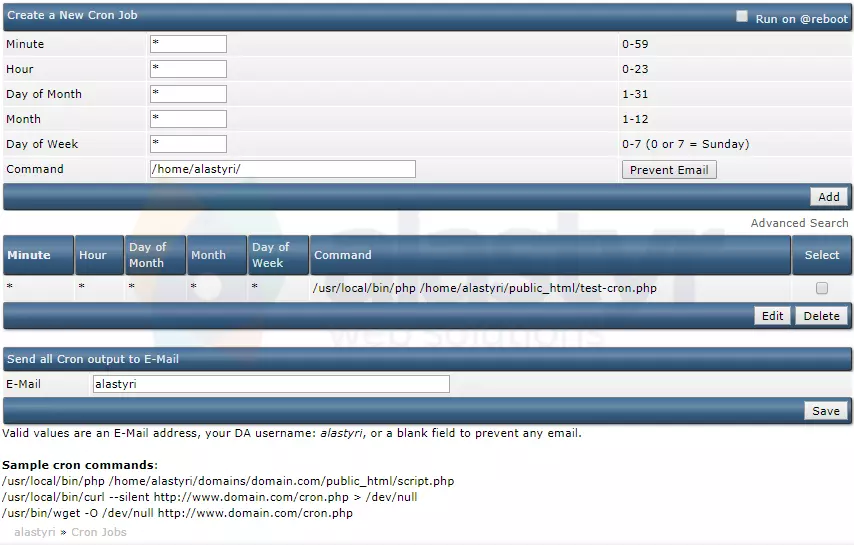Click the Hour input field

pos(188,69)
